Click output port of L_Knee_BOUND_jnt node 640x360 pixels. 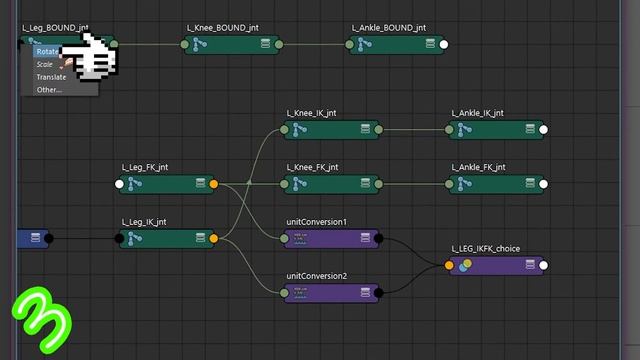[x=279, y=44]
